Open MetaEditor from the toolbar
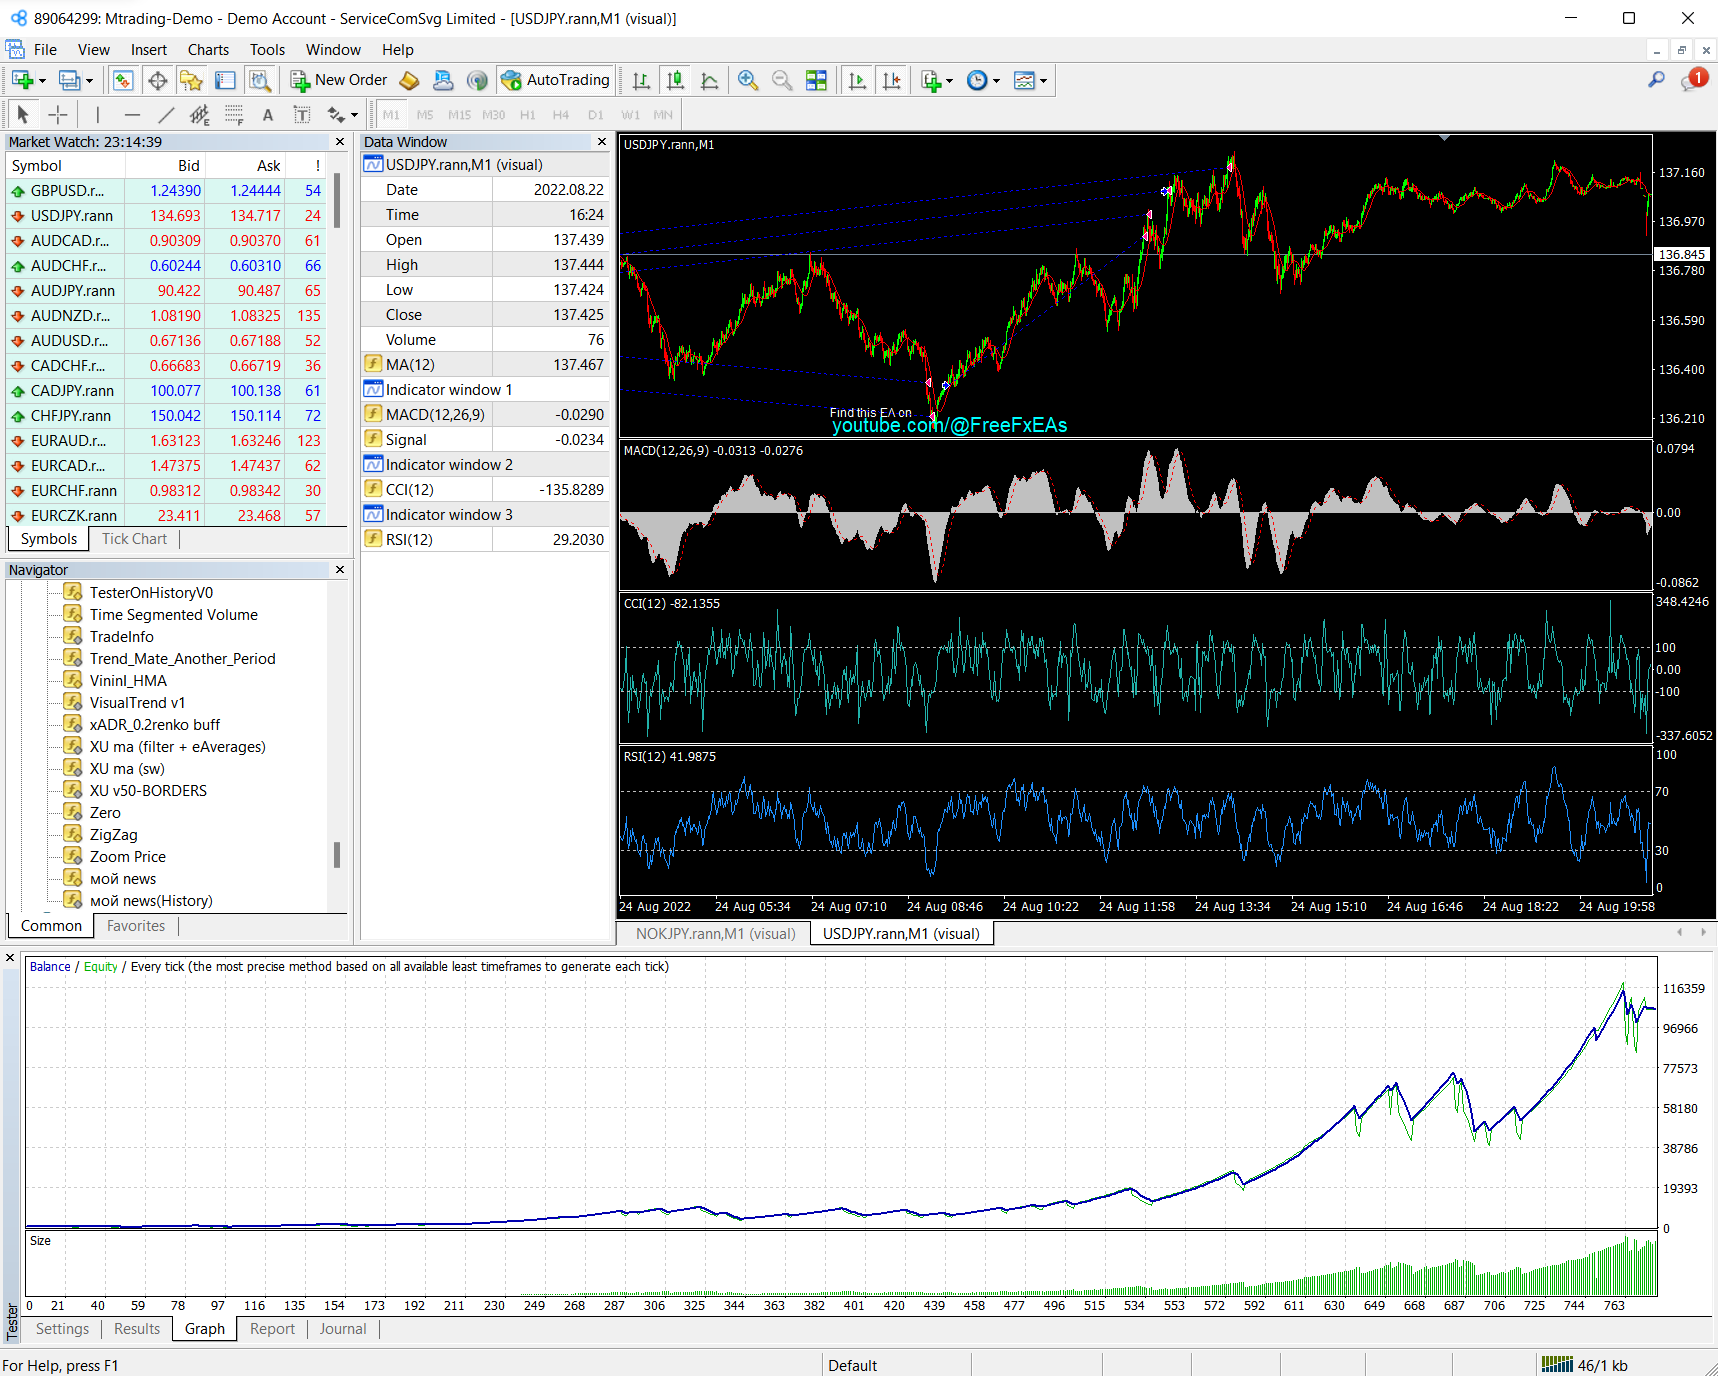 tap(409, 81)
